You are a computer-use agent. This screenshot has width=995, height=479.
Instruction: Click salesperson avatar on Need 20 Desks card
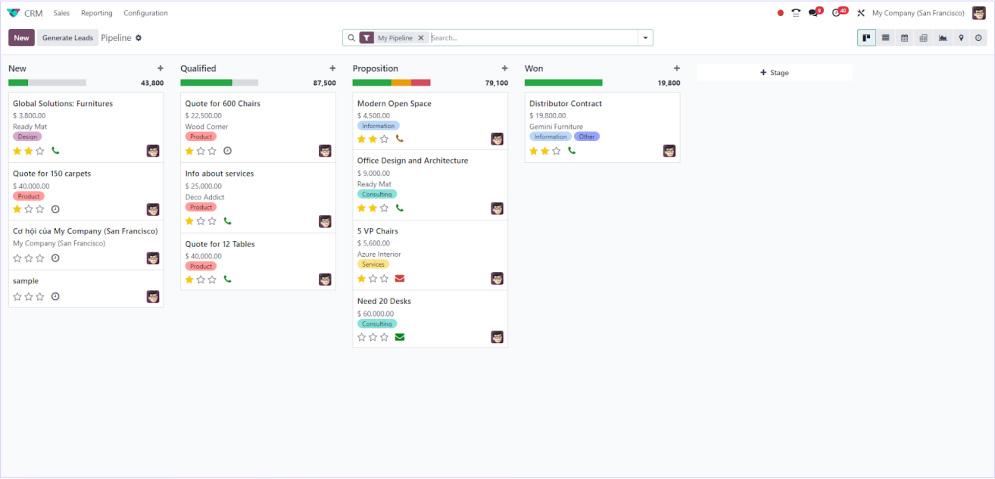(498, 337)
